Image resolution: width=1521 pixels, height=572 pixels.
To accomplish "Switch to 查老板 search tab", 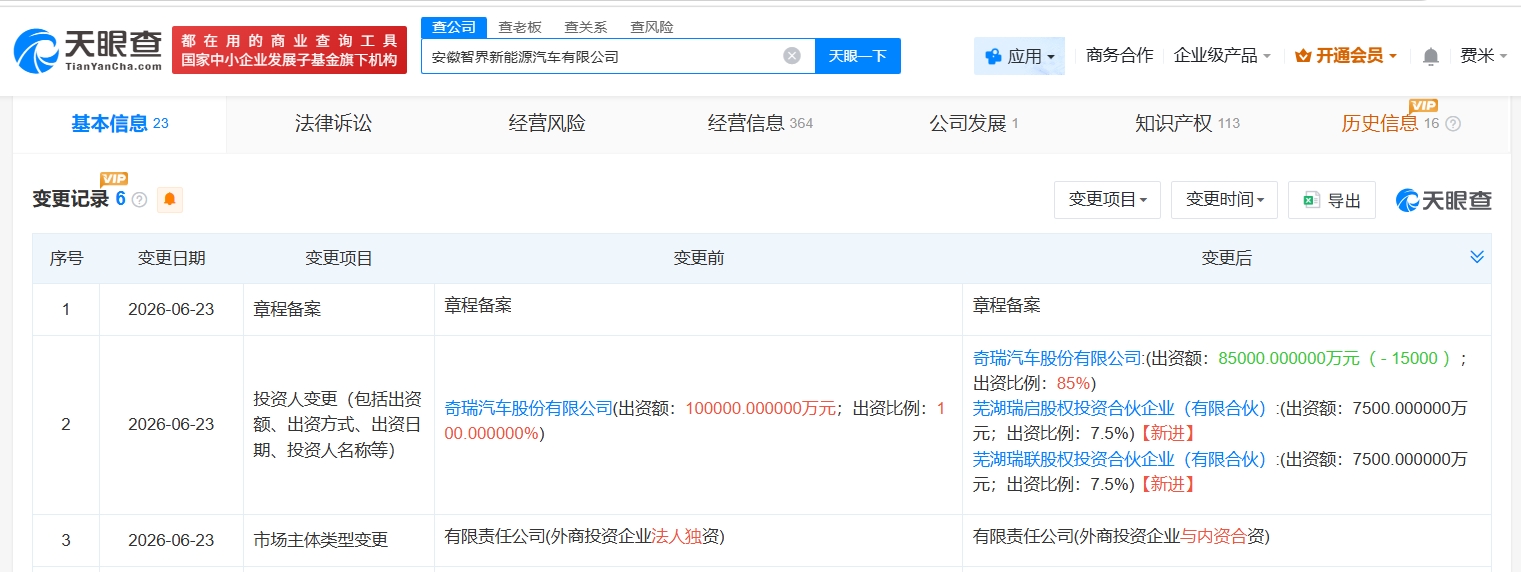I will tap(520, 27).
